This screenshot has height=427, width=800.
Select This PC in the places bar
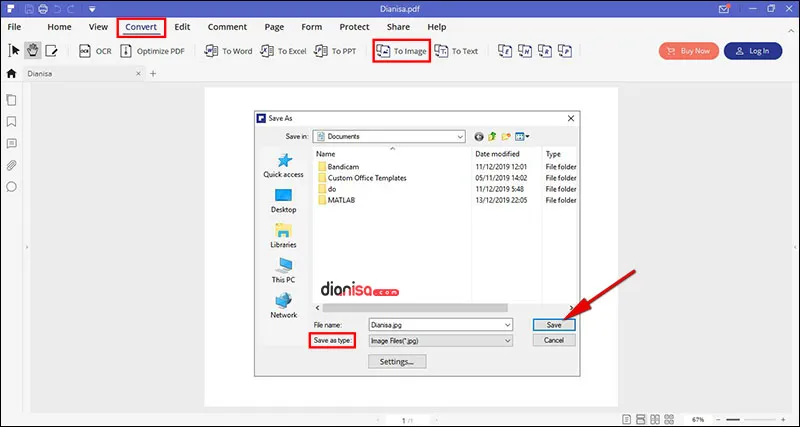pyautogui.click(x=283, y=270)
